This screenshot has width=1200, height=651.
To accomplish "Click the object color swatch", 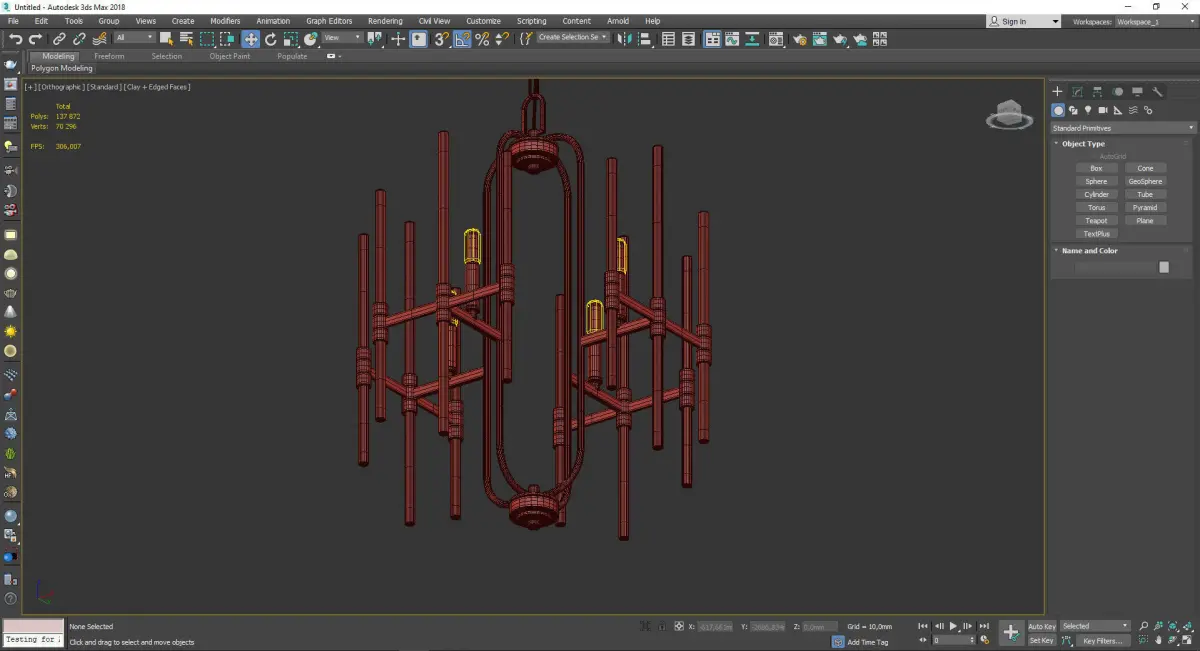I will pyautogui.click(x=1163, y=267).
